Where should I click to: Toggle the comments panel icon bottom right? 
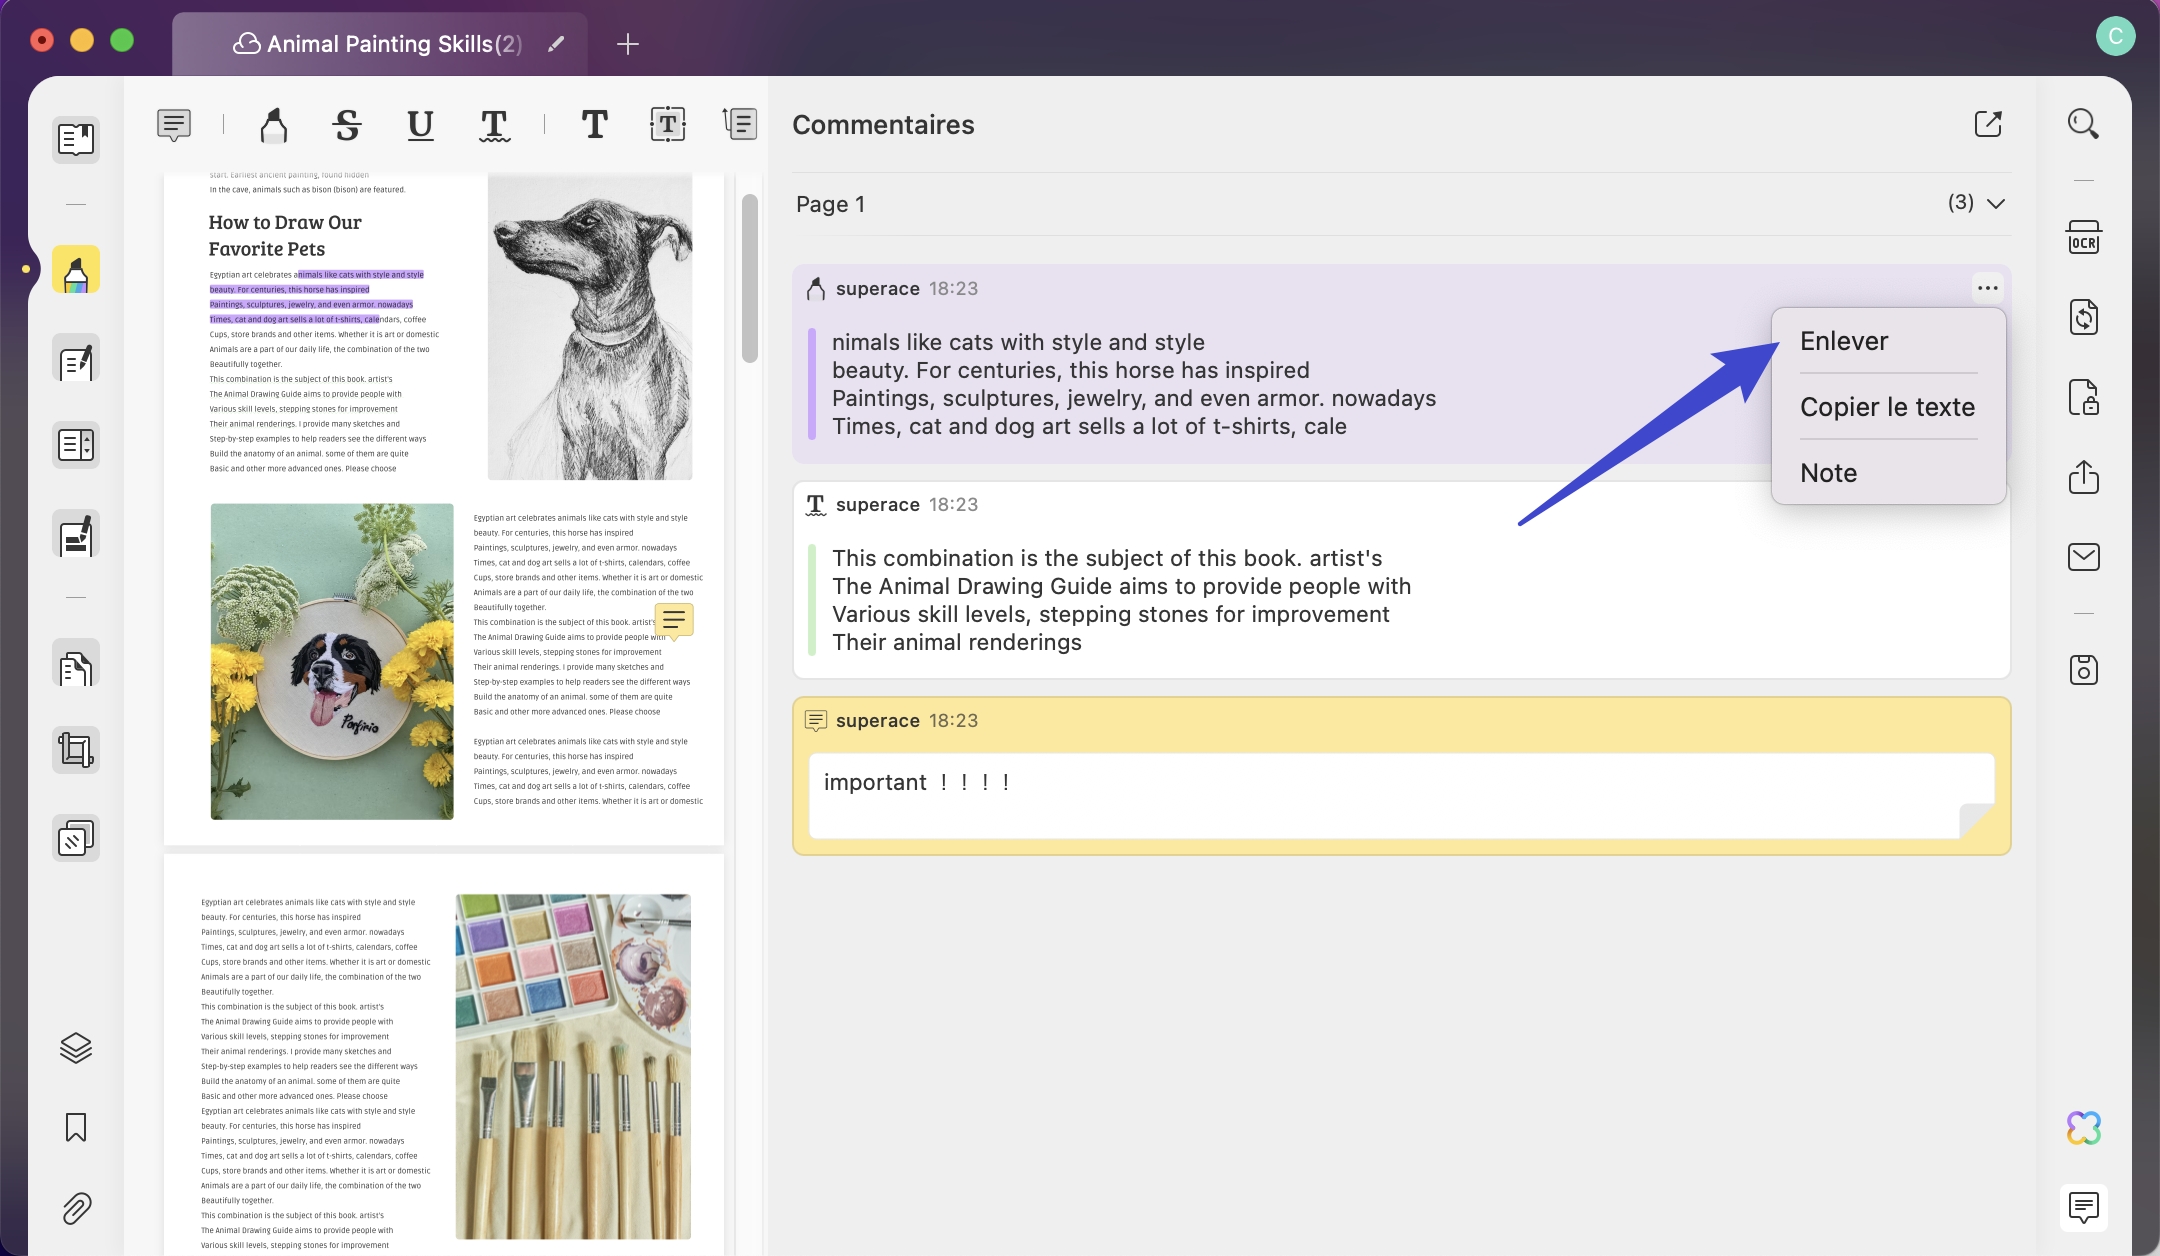click(x=2083, y=1207)
